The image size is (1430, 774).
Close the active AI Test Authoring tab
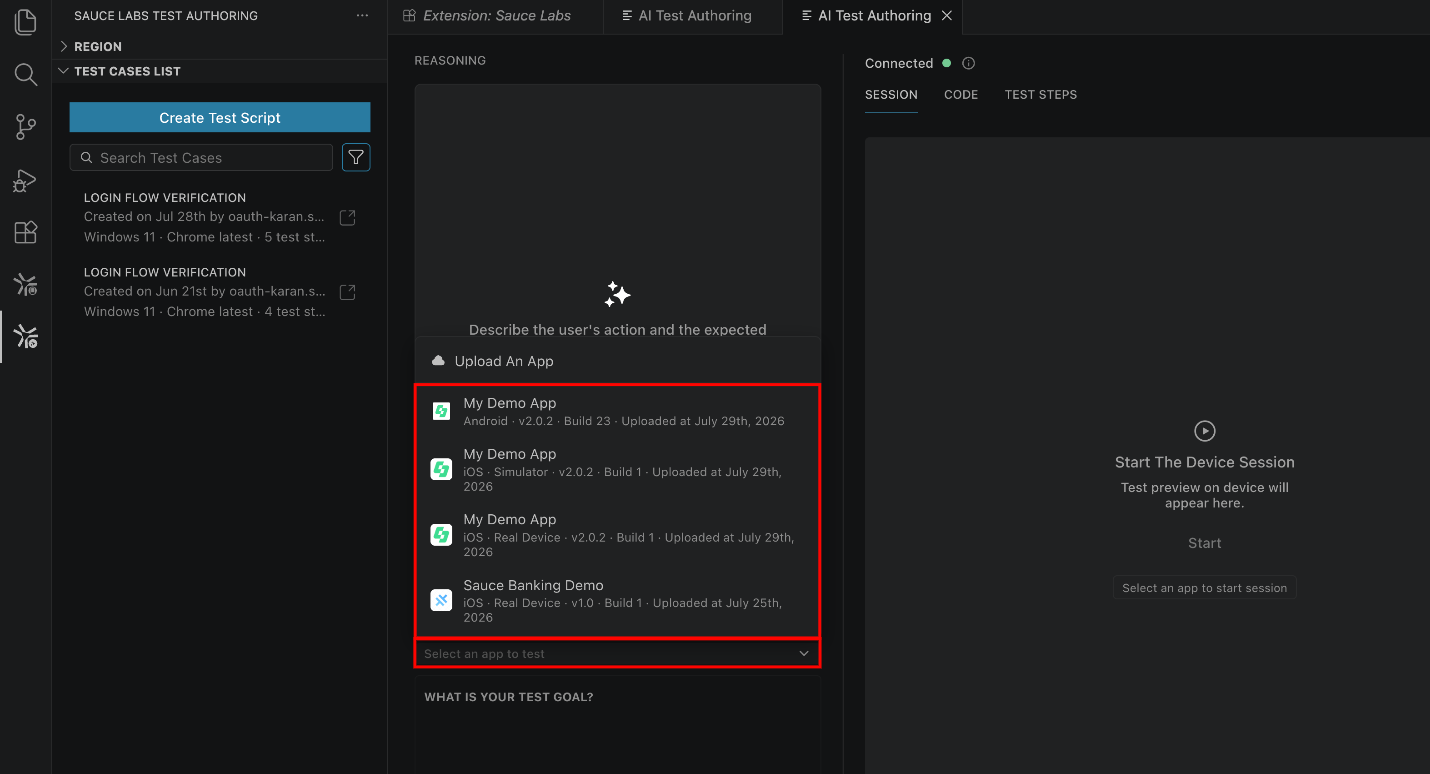pos(947,16)
